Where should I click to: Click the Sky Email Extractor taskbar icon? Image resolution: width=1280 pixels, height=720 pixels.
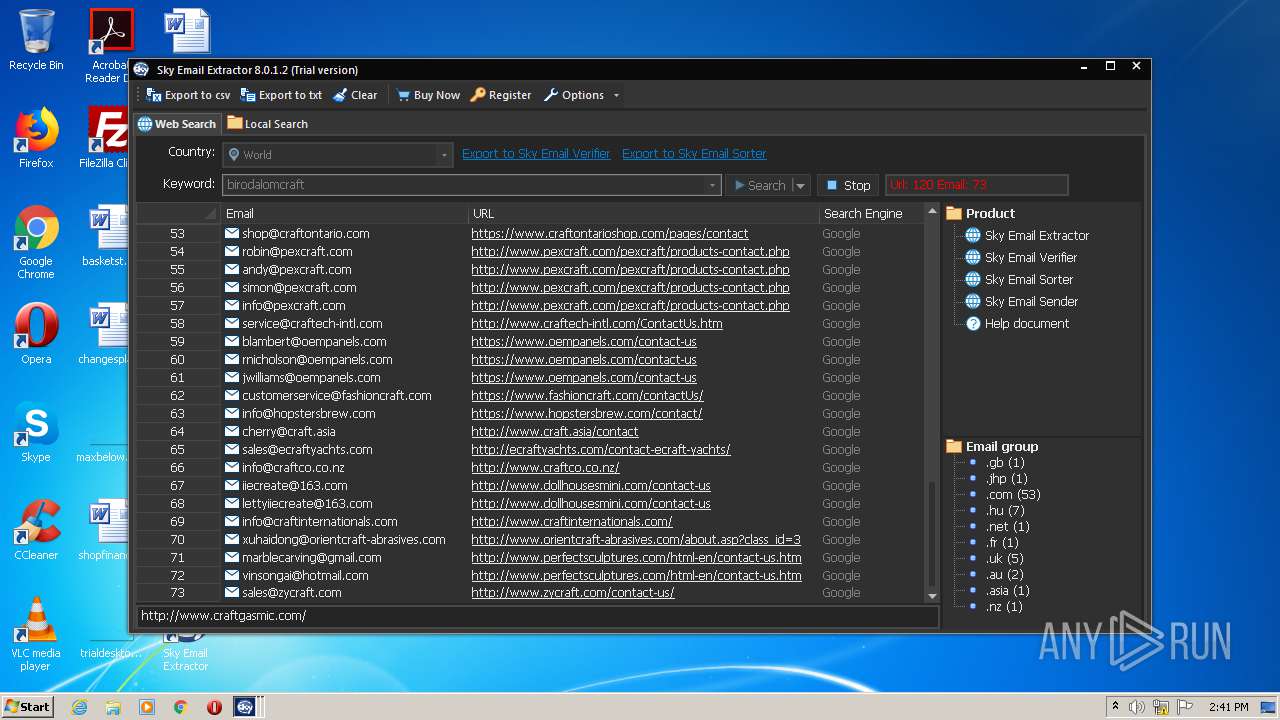click(245, 706)
